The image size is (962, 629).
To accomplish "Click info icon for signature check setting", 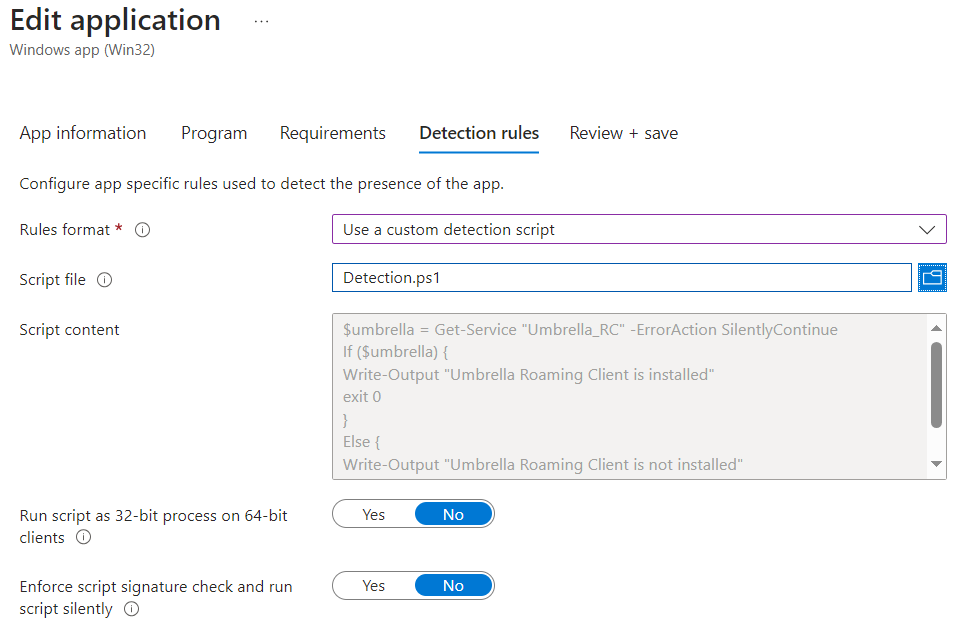I will point(131,609).
